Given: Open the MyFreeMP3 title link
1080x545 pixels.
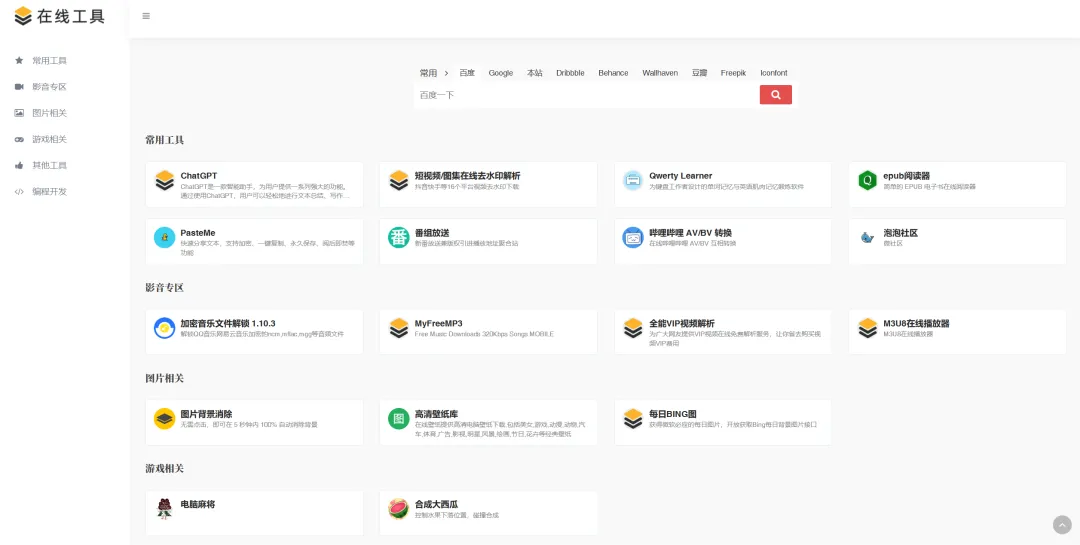Looking at the screenshot, I should (x=438, y=323).
